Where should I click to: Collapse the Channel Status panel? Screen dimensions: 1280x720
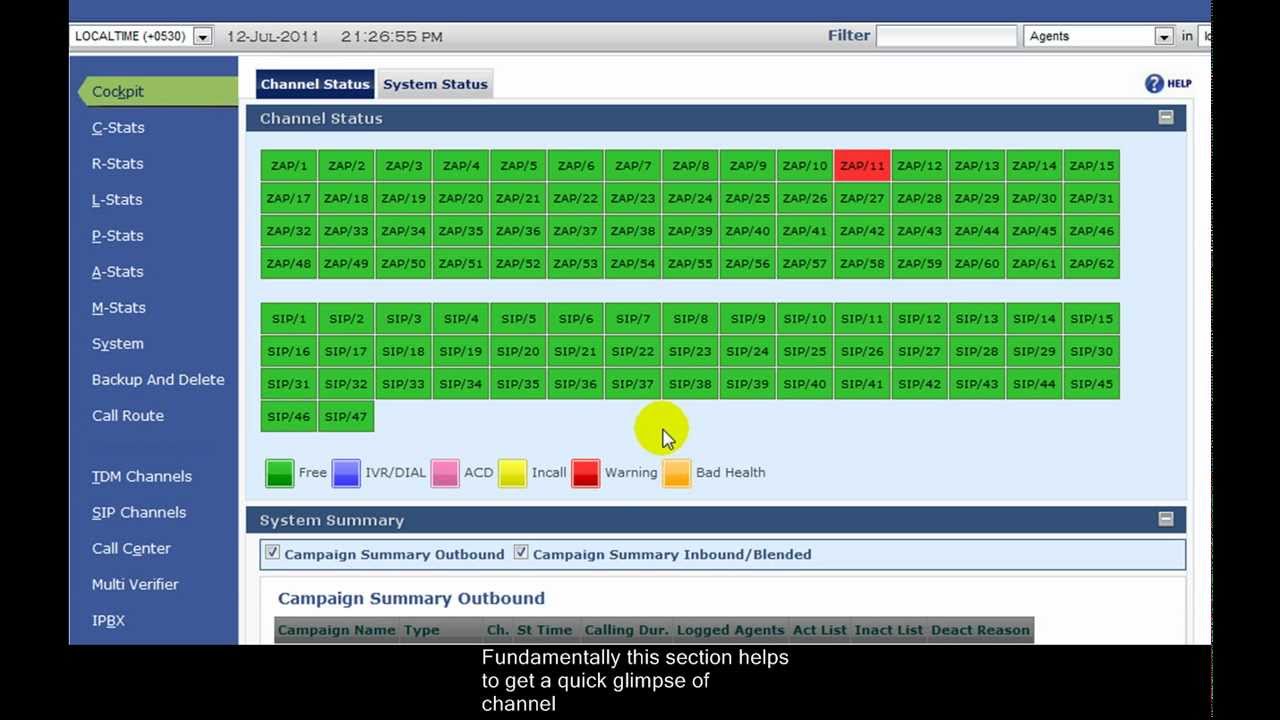pyautogui.click(x=1166, y=117)
